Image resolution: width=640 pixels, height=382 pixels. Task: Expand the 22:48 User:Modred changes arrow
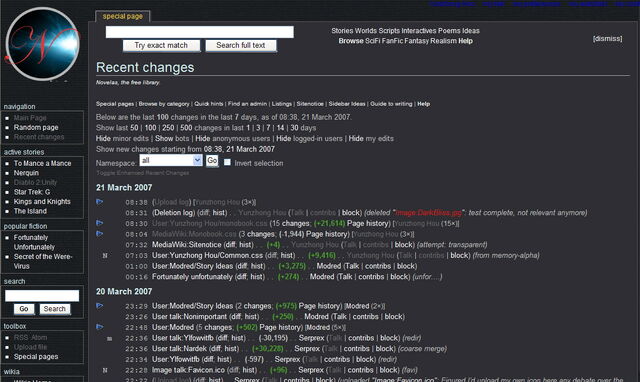(x=100, y=326)
